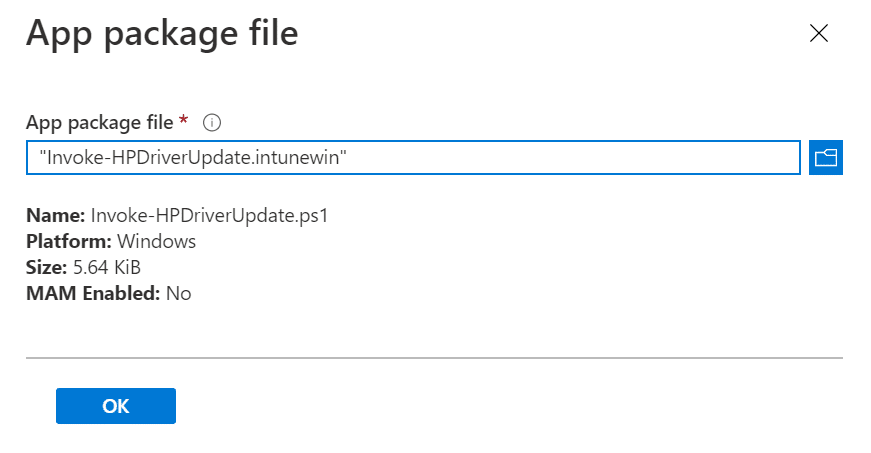The width and height of the screenshot is (871, 453).
Task: Select the Invoke-HPDriverUpdate.intunewin filename text
Action: tap(193, 158)
